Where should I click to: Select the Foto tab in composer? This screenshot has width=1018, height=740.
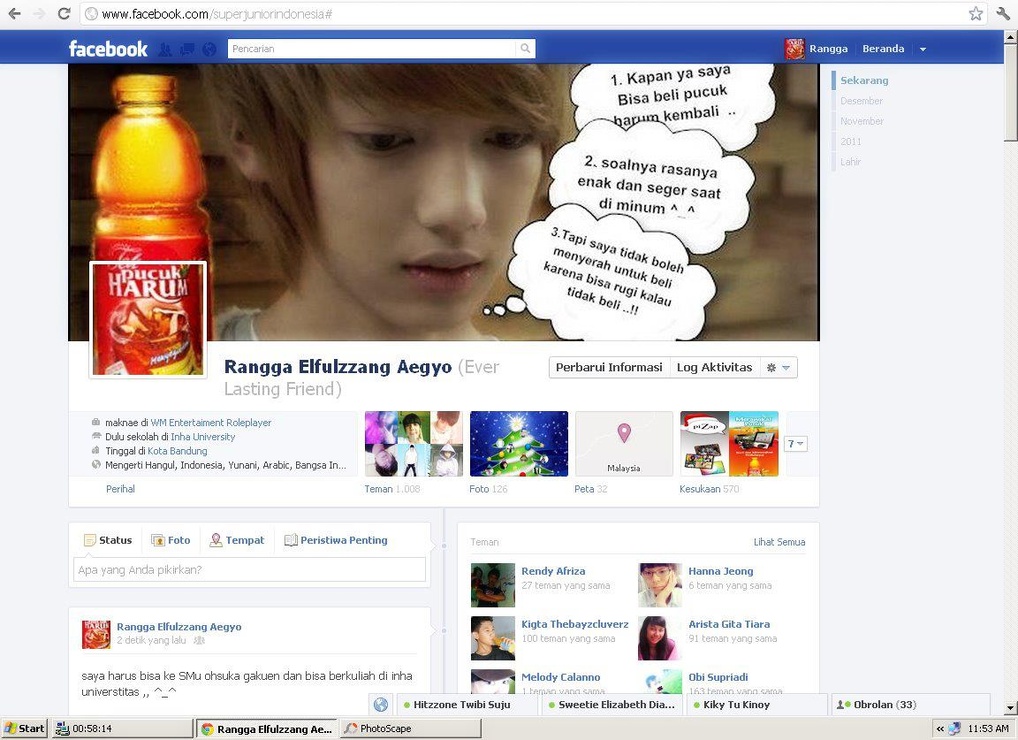[171, 540]
